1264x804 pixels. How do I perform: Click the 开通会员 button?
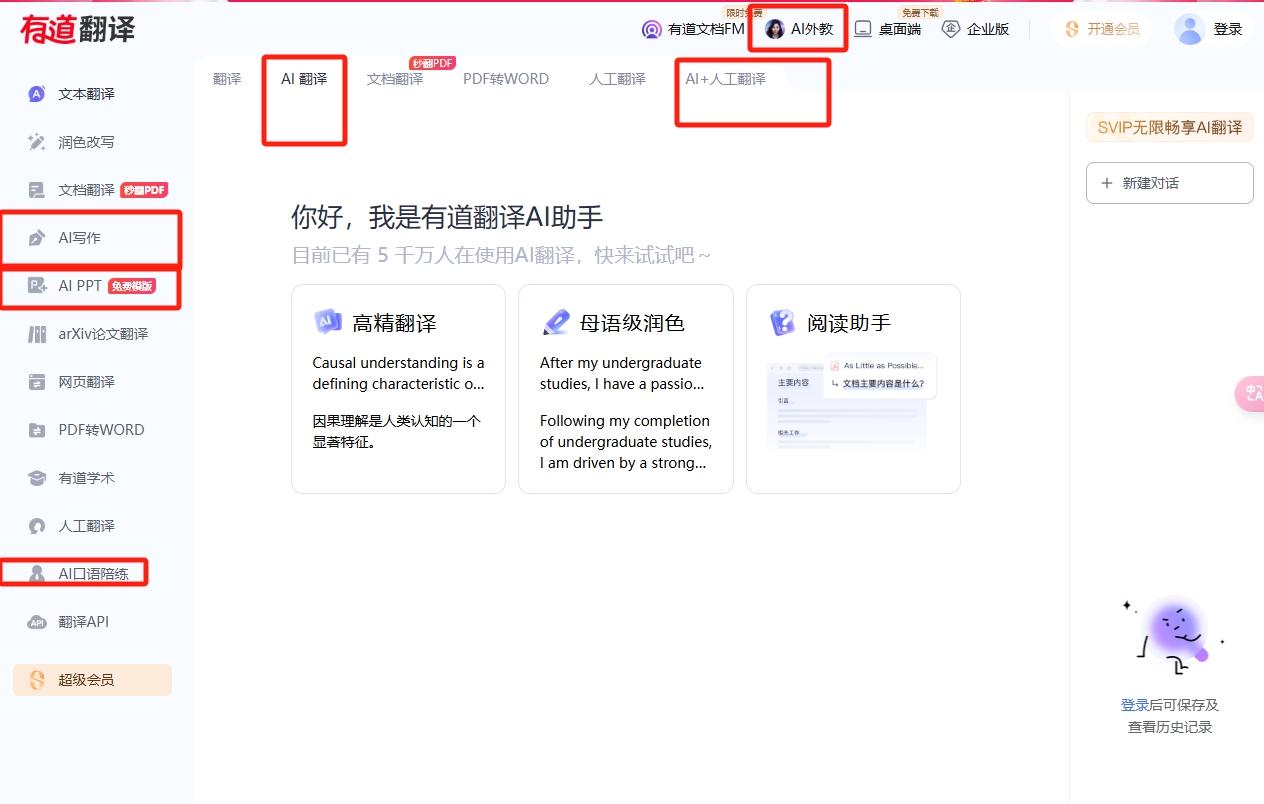click(1101, 29)
